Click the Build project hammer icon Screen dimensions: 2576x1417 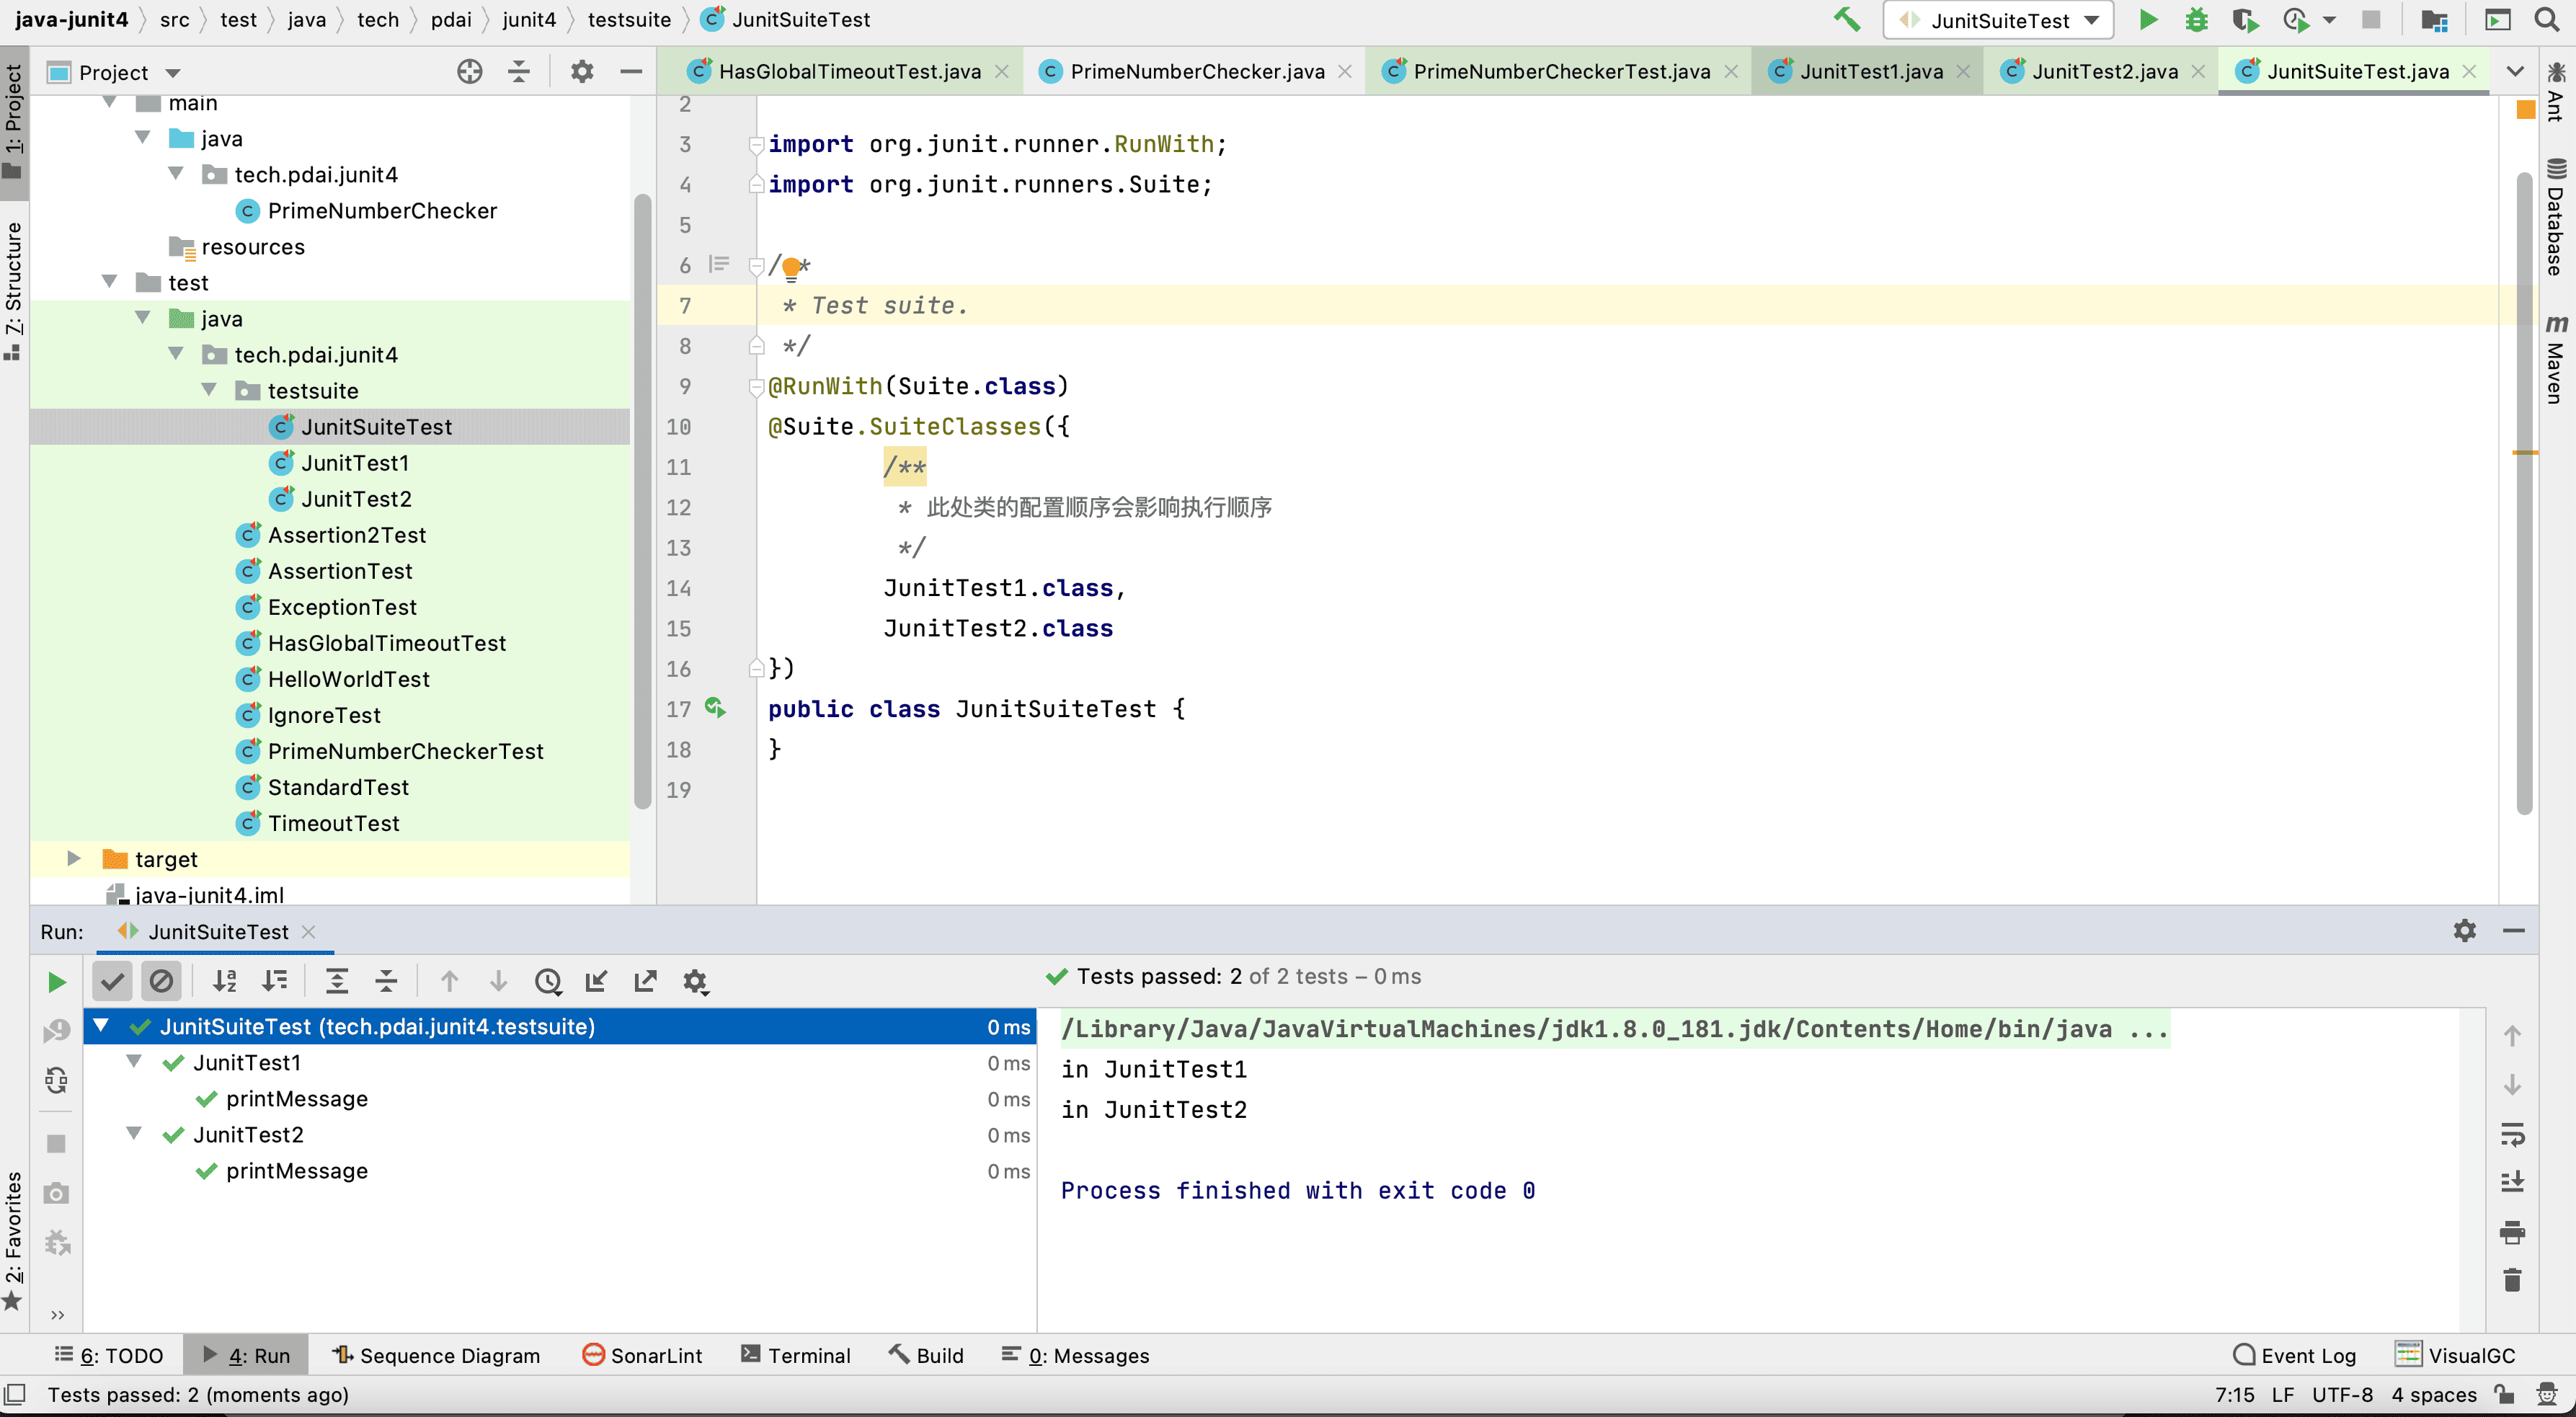pyautogui.click(x=1846, y=19)
